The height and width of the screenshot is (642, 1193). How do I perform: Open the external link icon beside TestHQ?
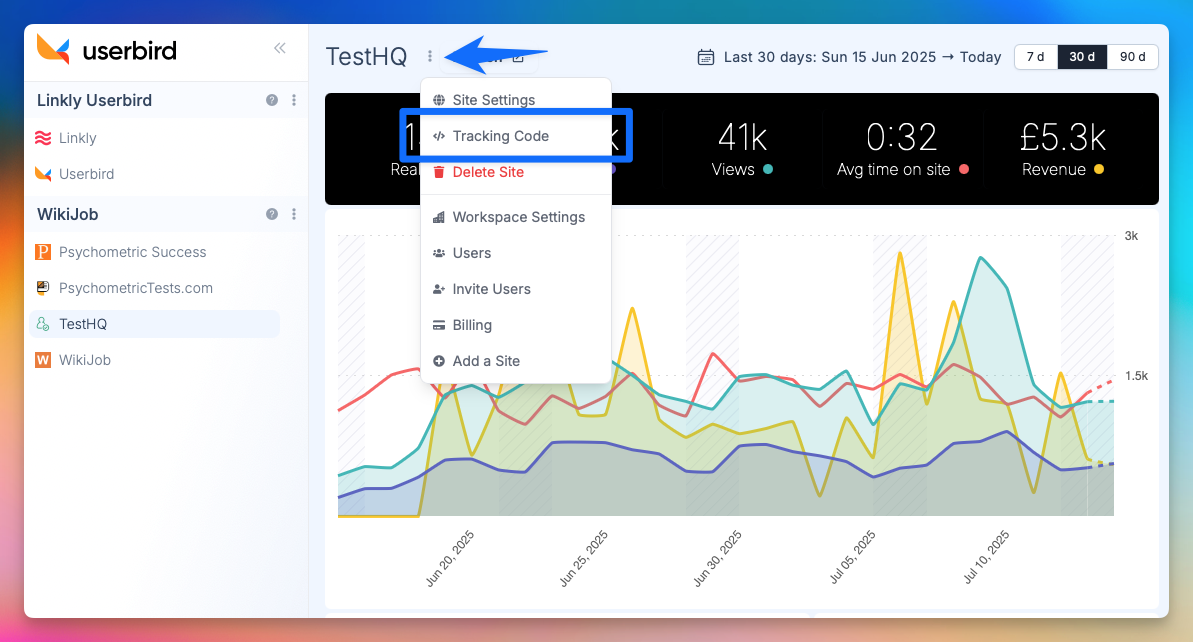pos(518,57)
